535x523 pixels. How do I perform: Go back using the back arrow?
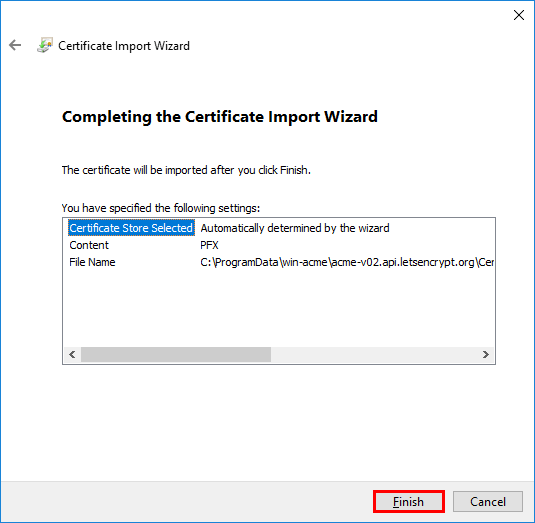click(15, 45)
